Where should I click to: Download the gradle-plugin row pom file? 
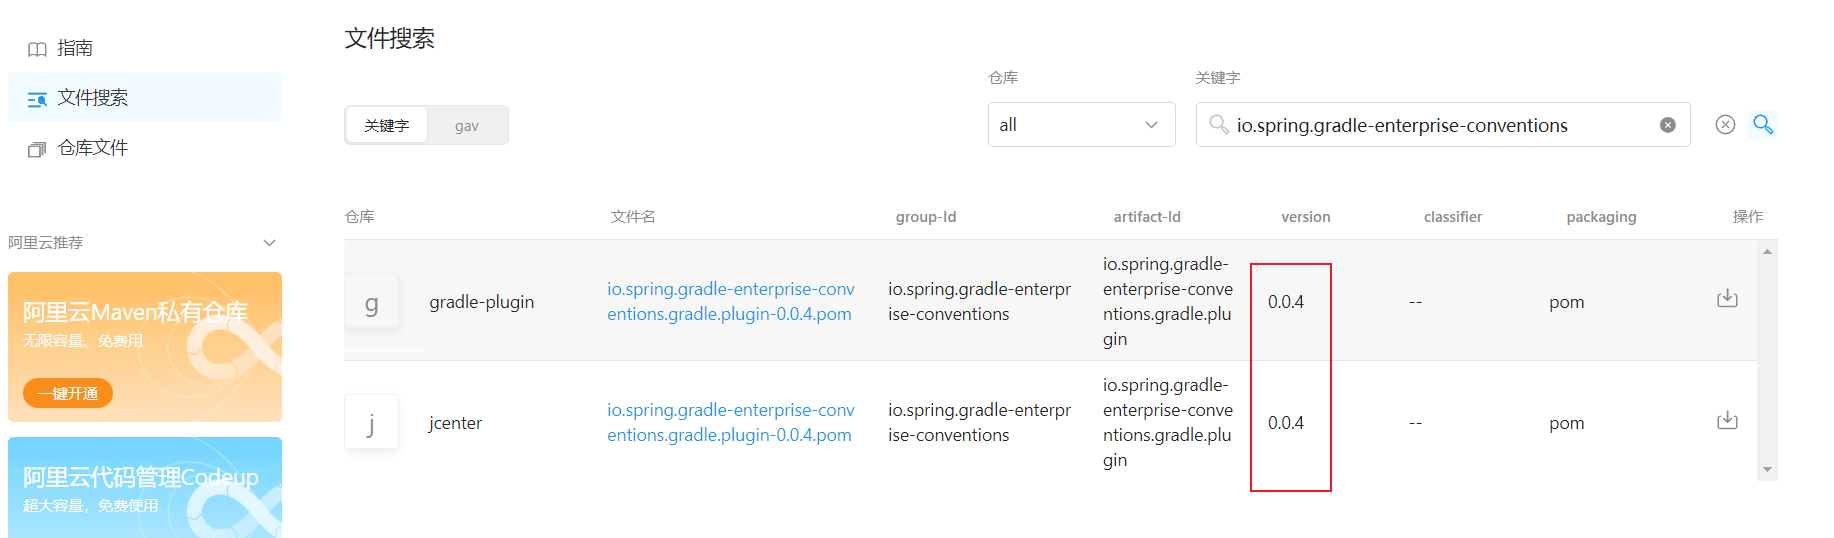point(1727,299)
